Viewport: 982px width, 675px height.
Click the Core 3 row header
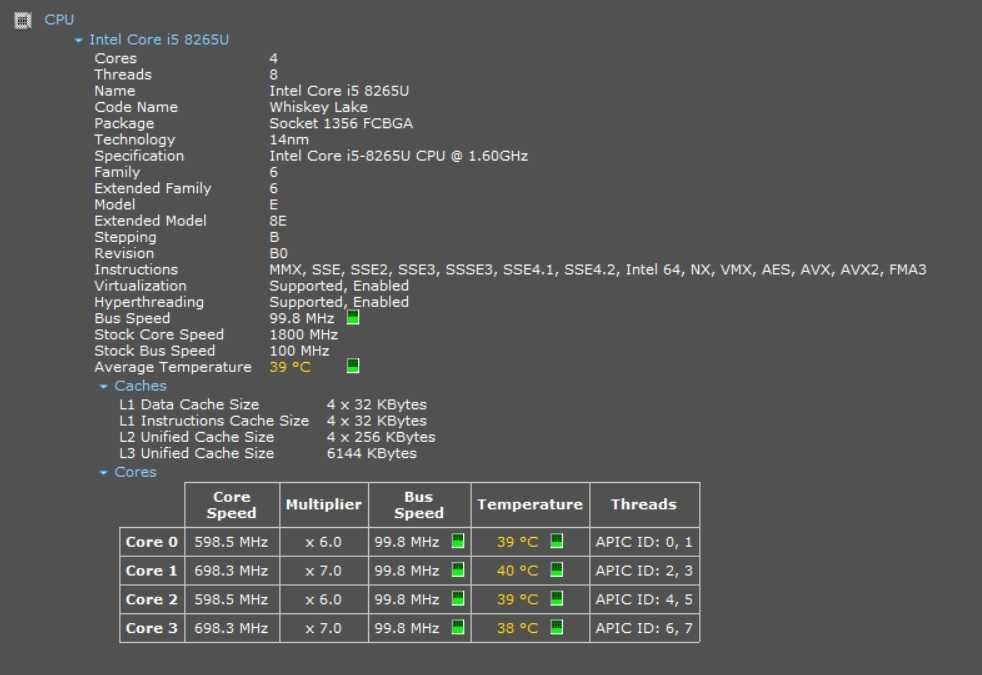pyautogui.click(x=152, y=629)
